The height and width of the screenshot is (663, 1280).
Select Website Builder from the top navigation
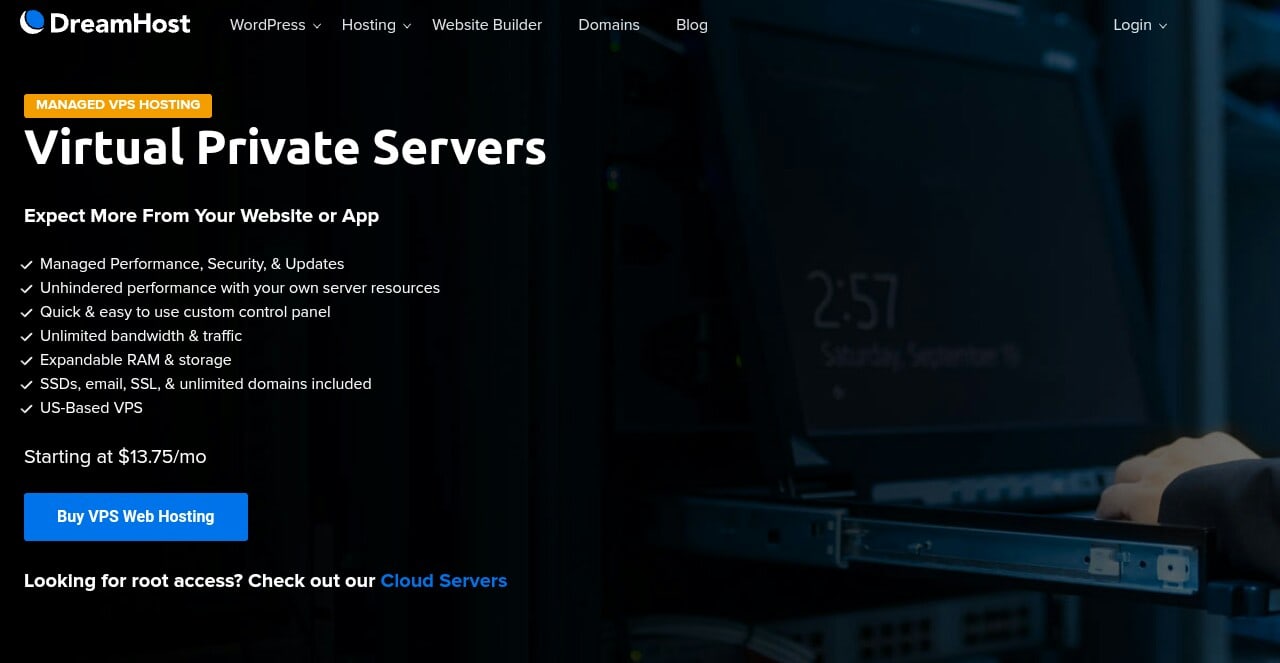[487, 25]
